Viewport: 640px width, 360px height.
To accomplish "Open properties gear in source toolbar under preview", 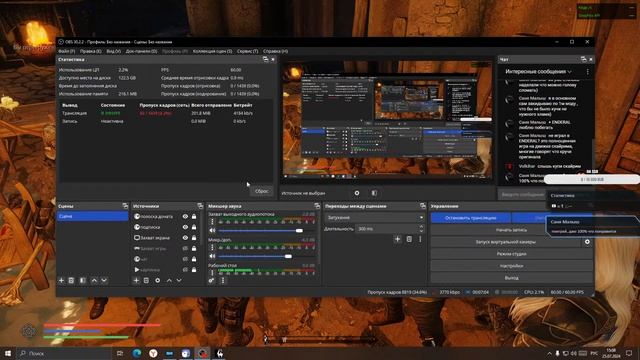I will [357, 193].
